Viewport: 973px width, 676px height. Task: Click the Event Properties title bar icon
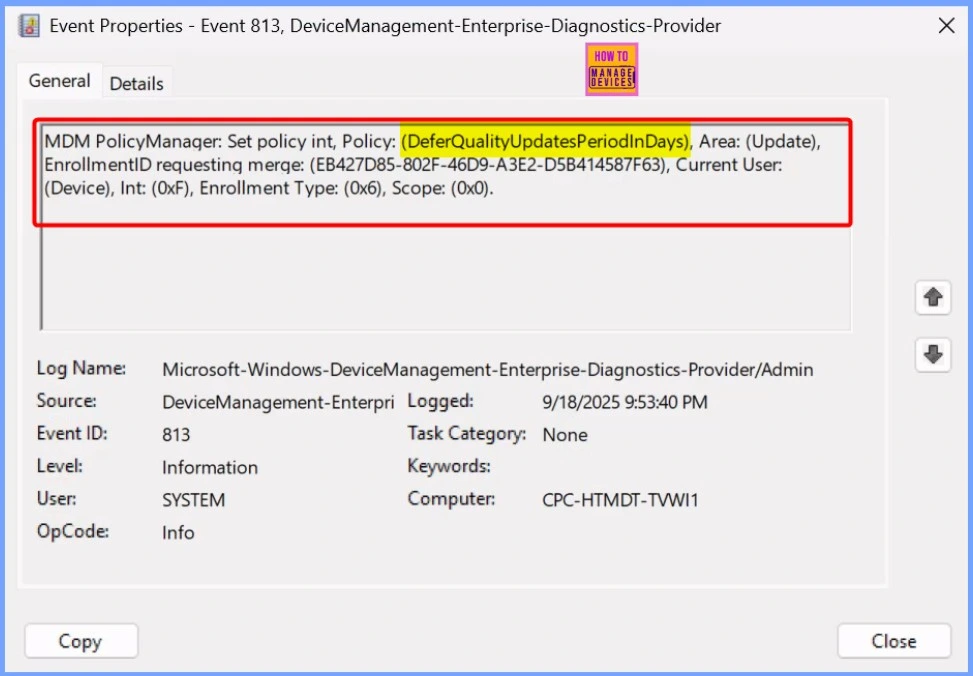coord(29,26)
